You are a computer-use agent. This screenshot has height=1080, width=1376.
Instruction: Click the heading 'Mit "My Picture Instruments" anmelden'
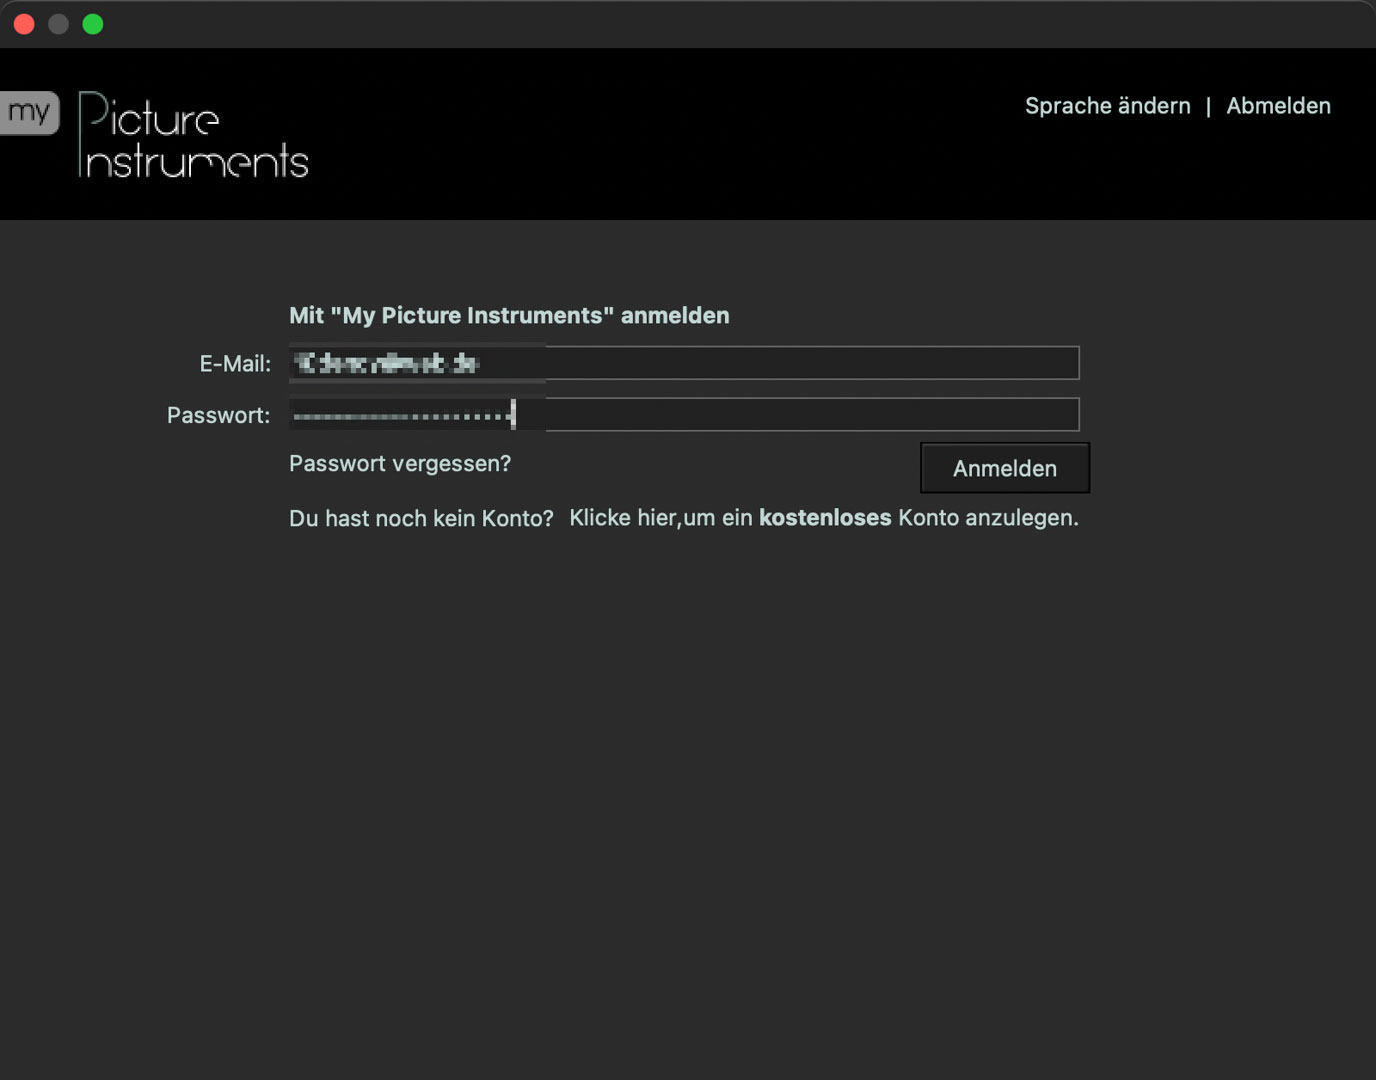(x=509, y=316)
